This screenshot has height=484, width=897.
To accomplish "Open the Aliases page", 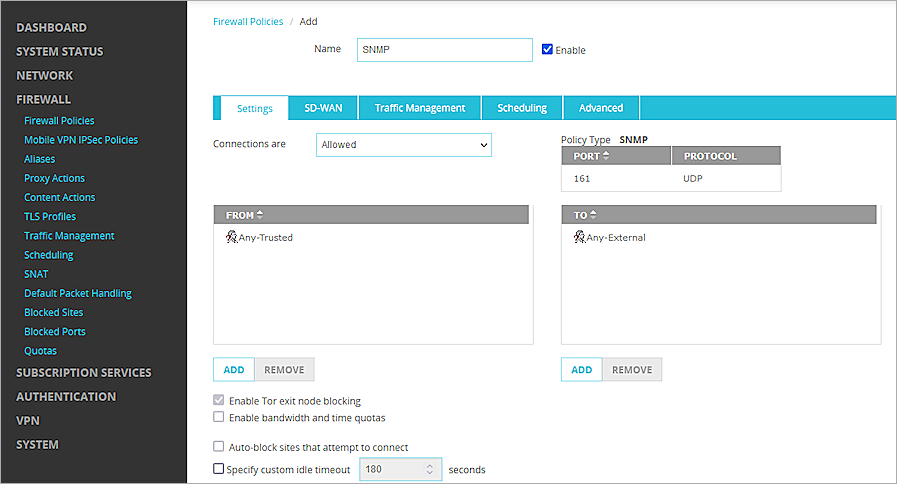I will pyautogui.click(x=39, y=159).
